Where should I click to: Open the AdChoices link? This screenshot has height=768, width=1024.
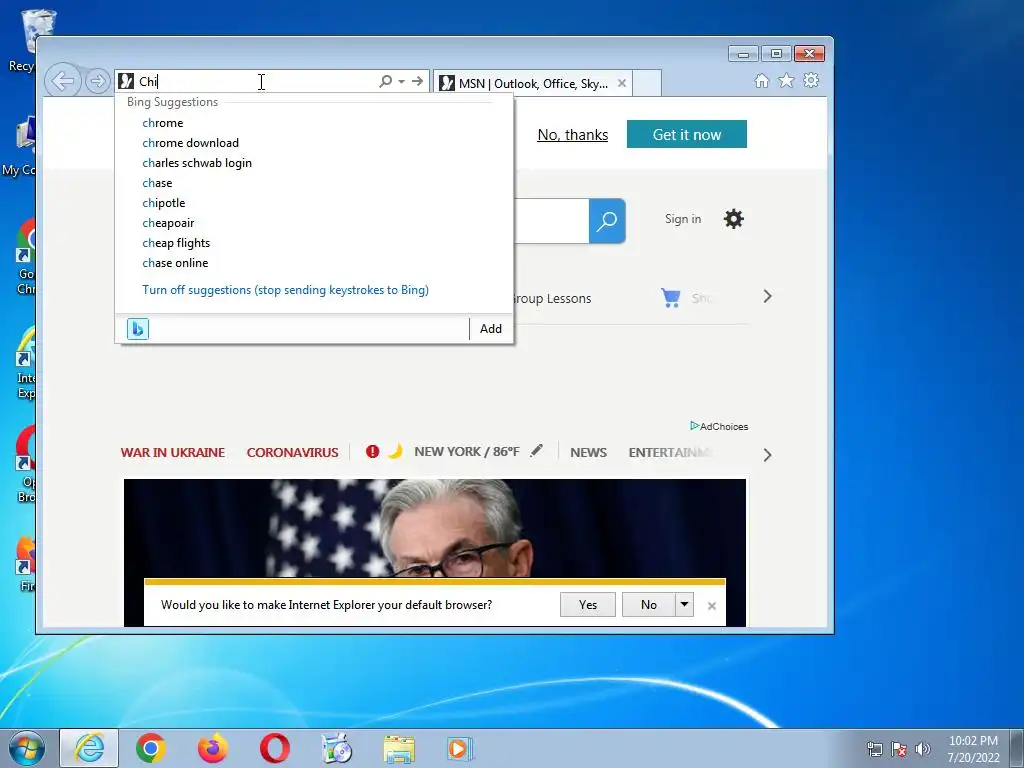(x=719, y=426)
